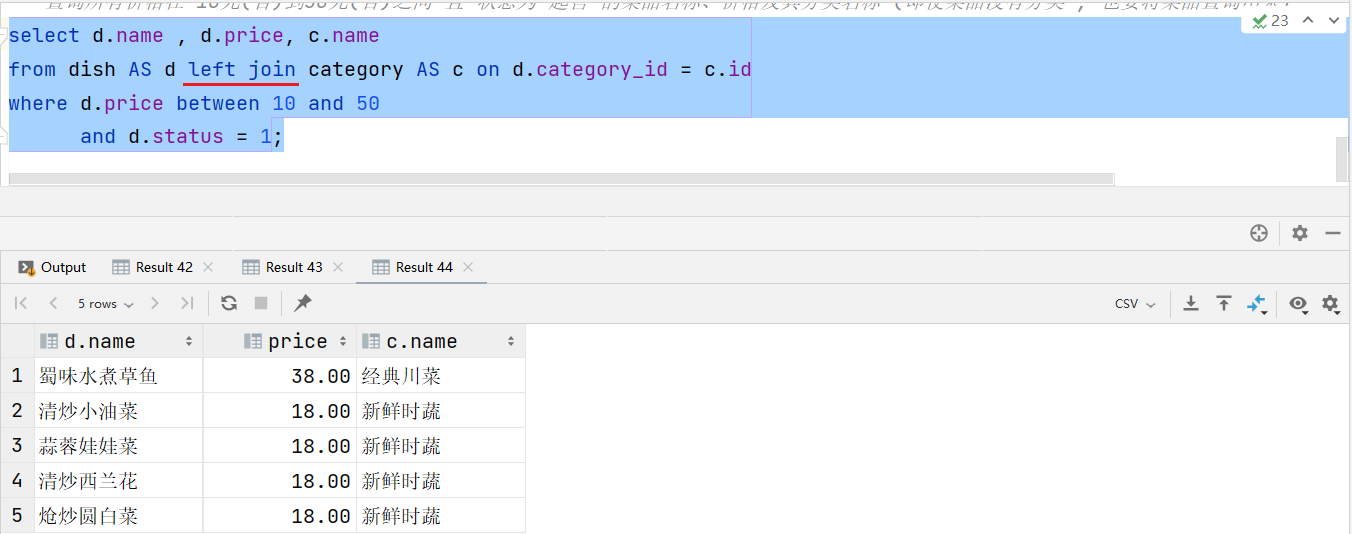Click the crosshair navigate icon in panel header
Screen dimensions: 1352x534
pos(1259,233)
